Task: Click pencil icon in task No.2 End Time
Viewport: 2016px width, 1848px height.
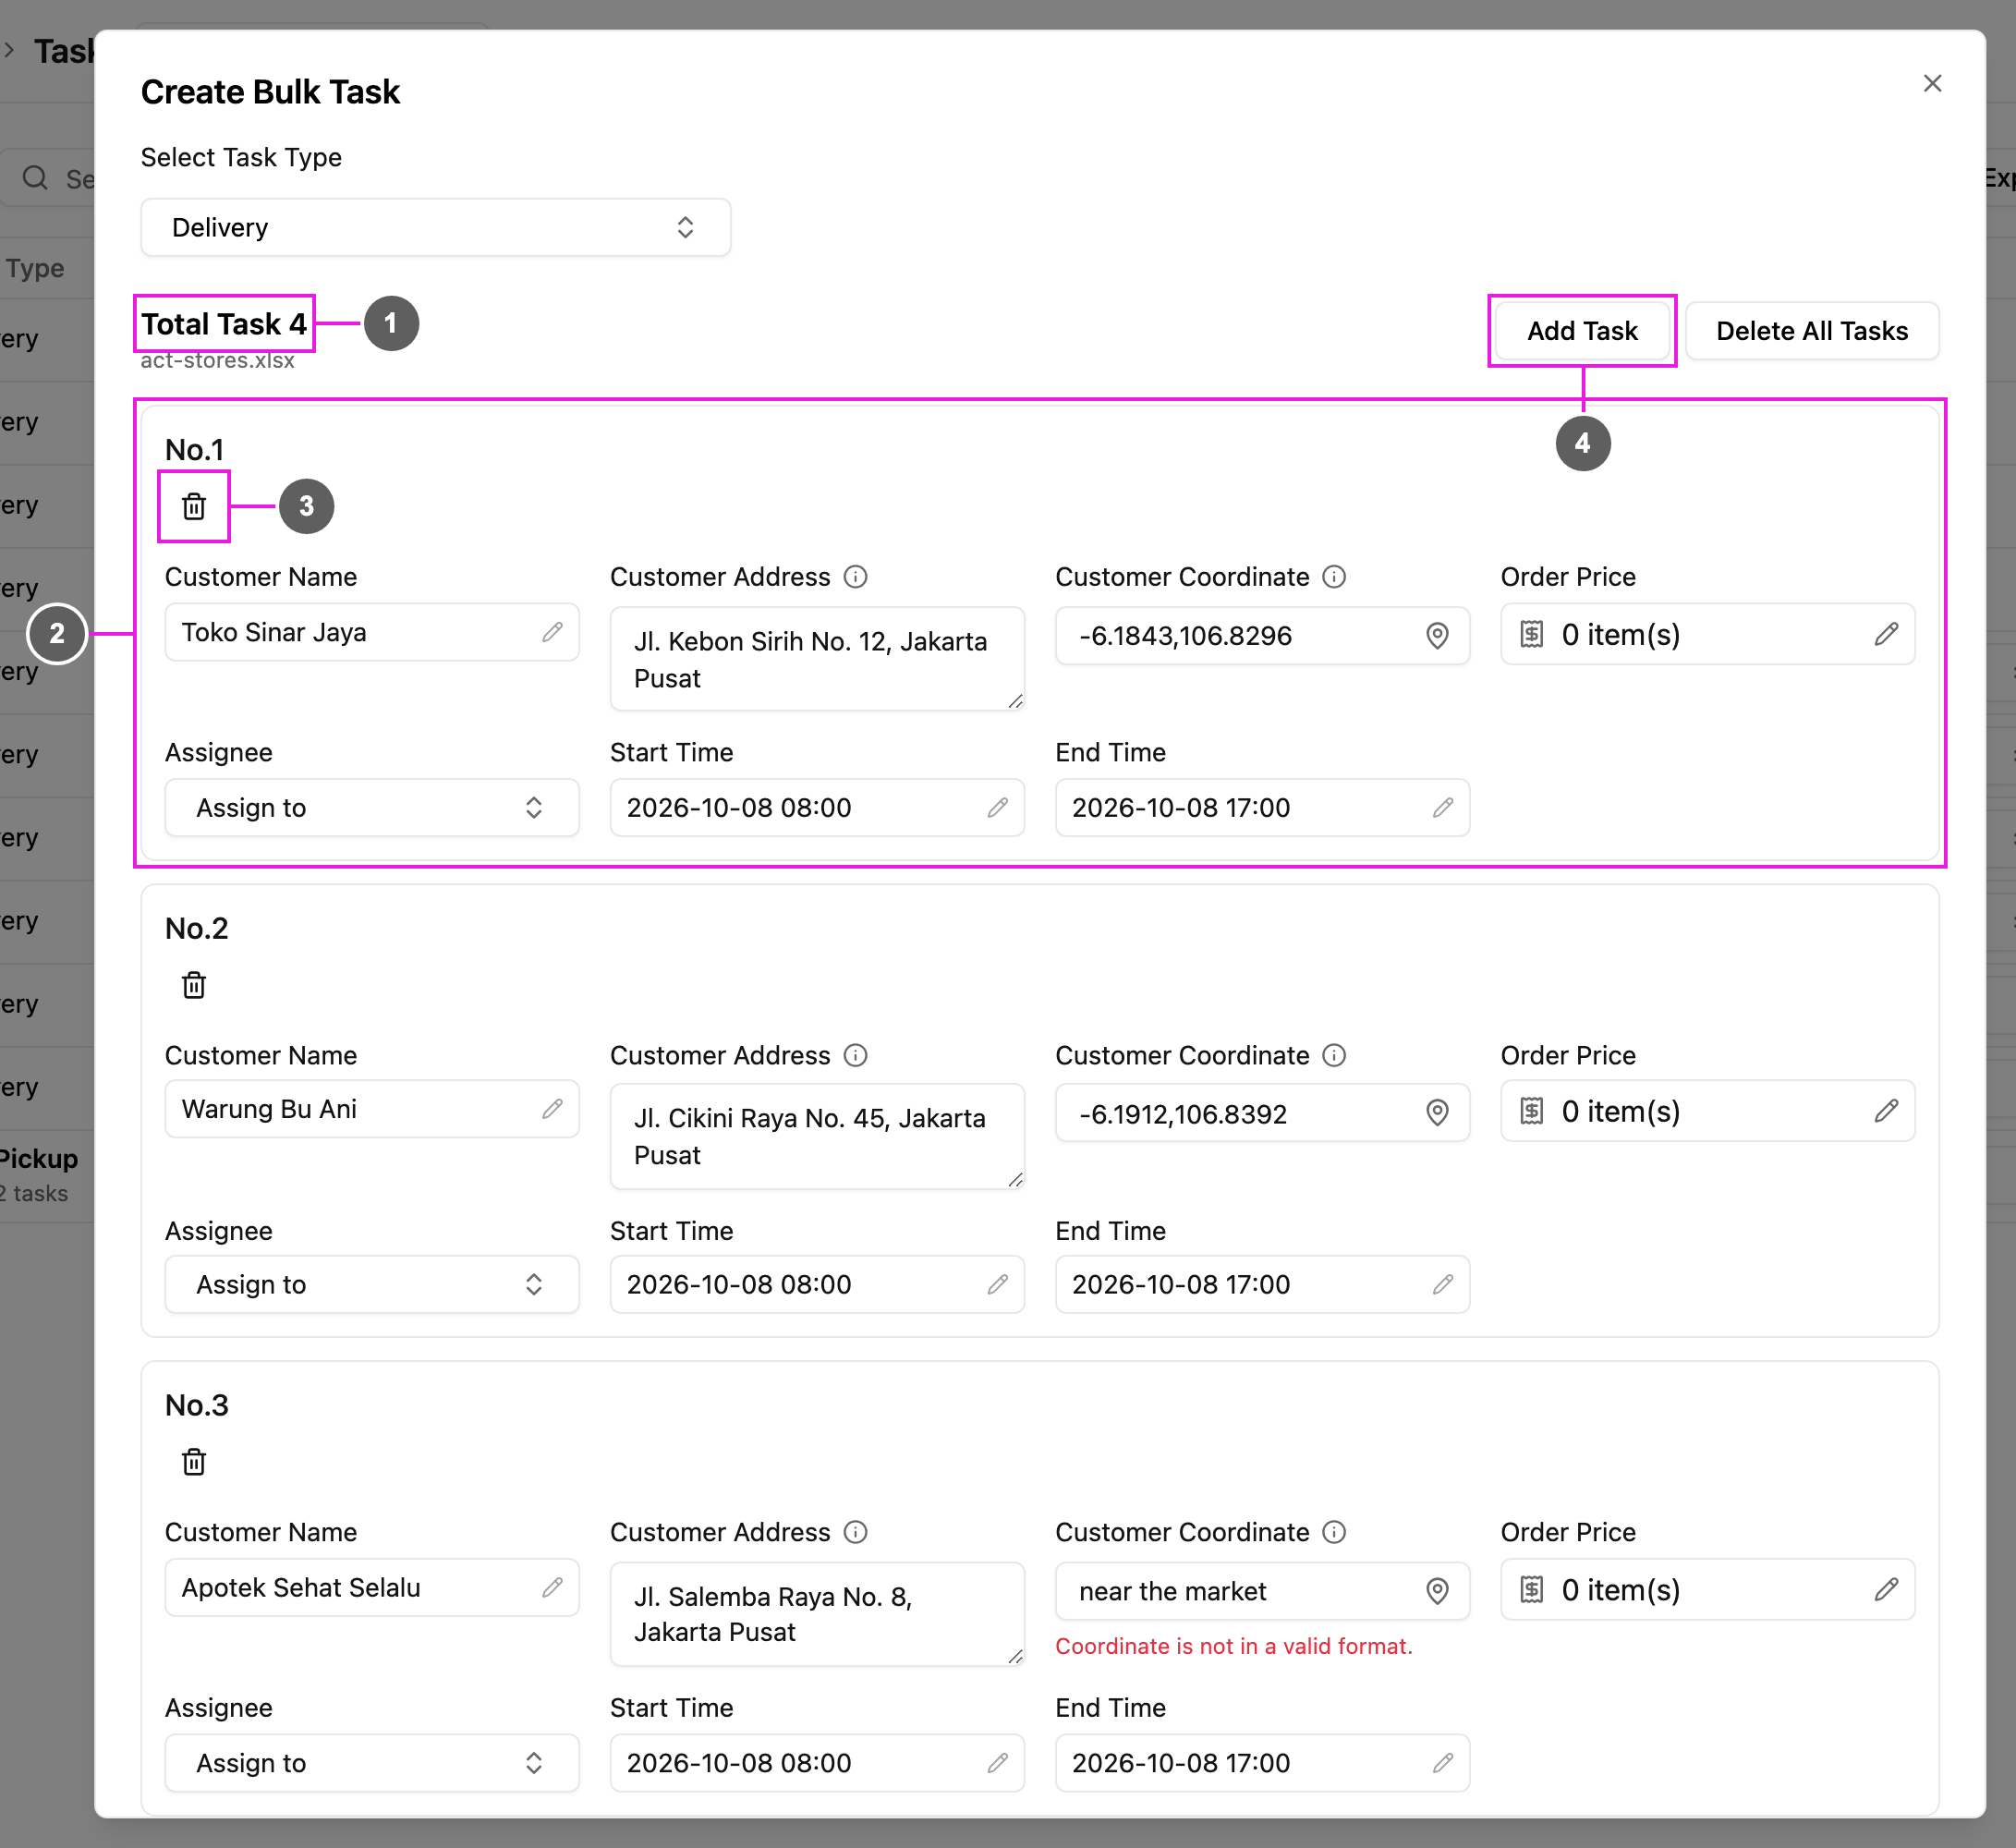Action: [x=1442, y=1284]
